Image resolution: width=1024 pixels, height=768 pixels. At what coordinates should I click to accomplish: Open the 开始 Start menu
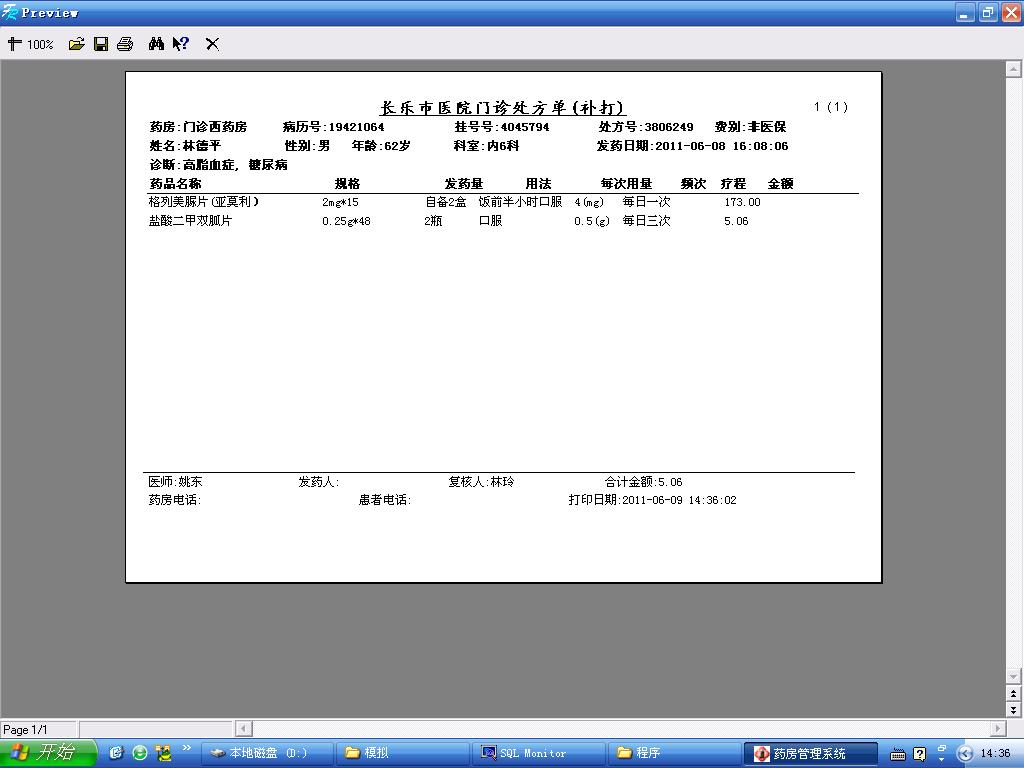(x=48, y=753)
